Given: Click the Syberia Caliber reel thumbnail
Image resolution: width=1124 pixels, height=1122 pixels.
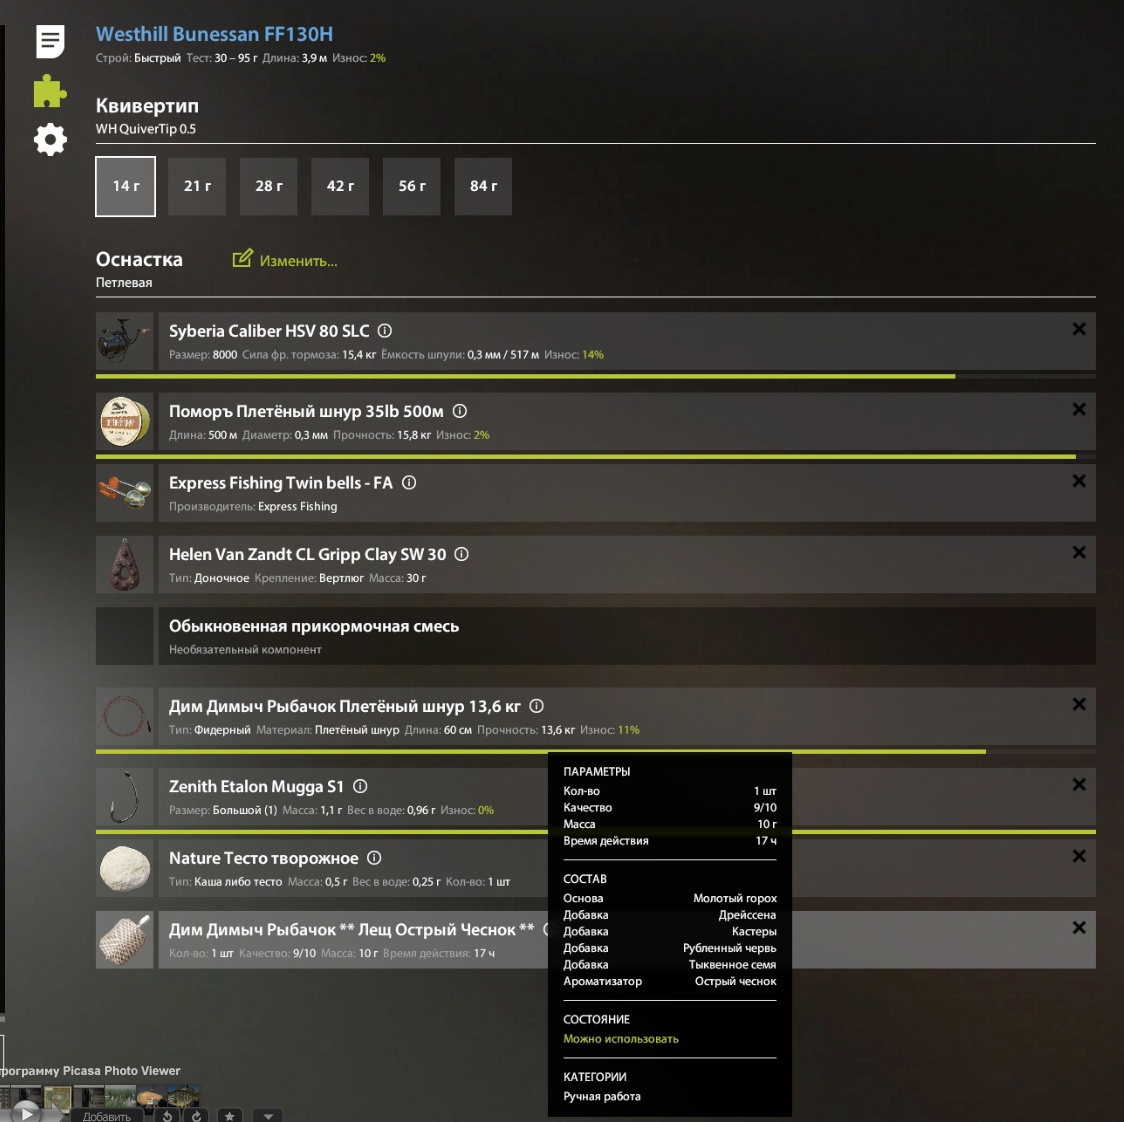Looking at the screenshot, I should (125, 341).
